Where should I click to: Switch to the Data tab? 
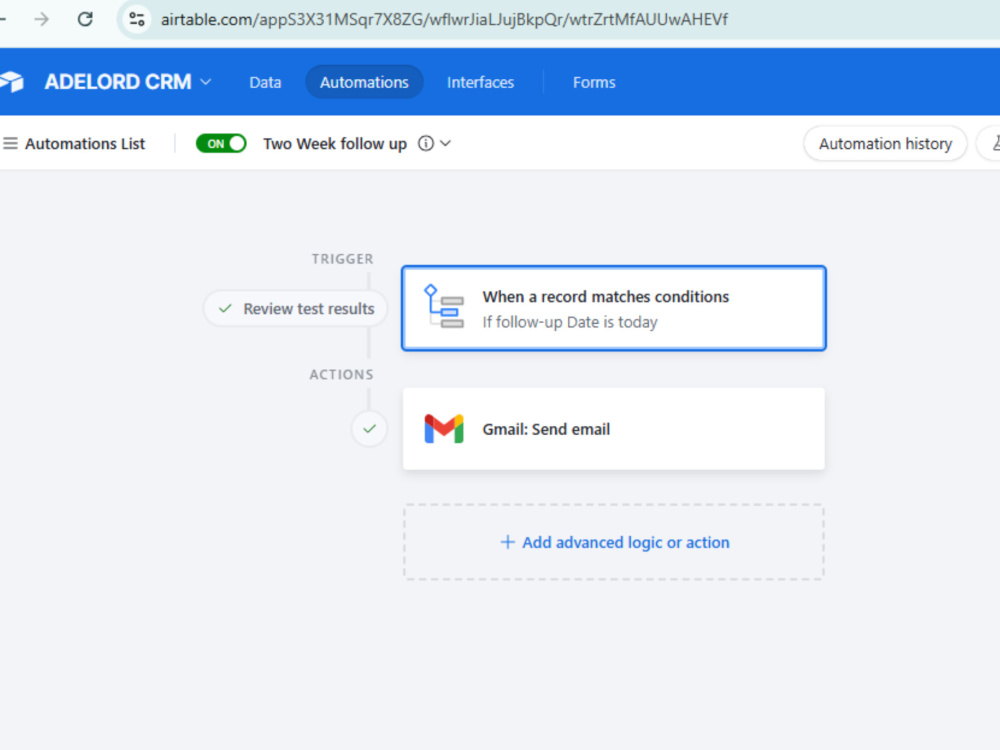tap(265, 82)
